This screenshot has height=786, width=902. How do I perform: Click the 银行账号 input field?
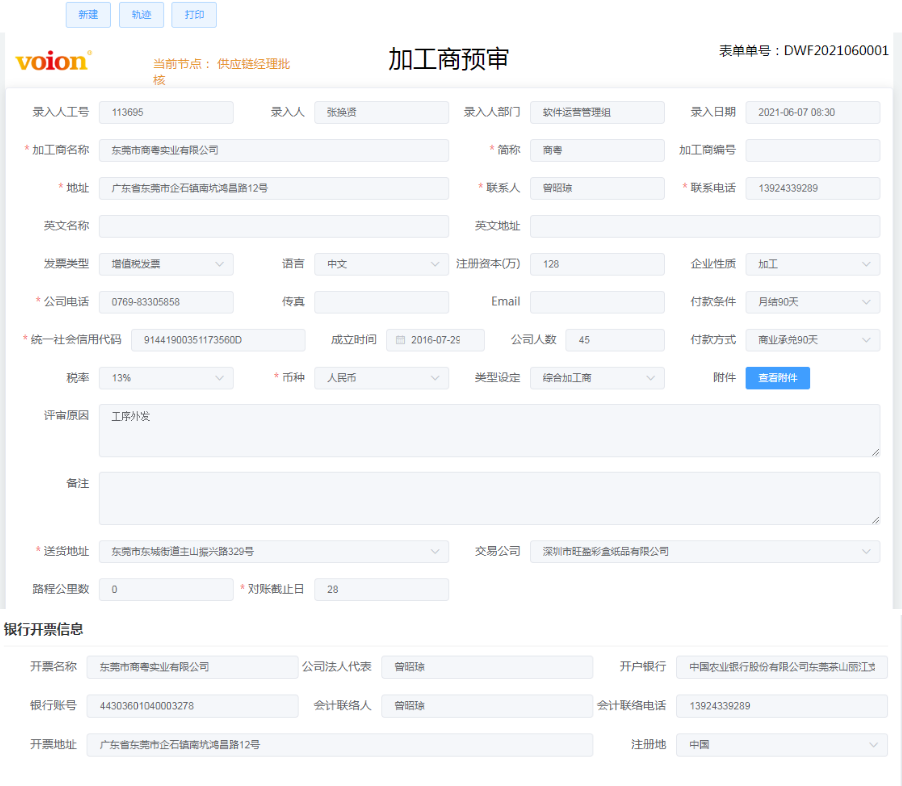[x=192, y=706]
